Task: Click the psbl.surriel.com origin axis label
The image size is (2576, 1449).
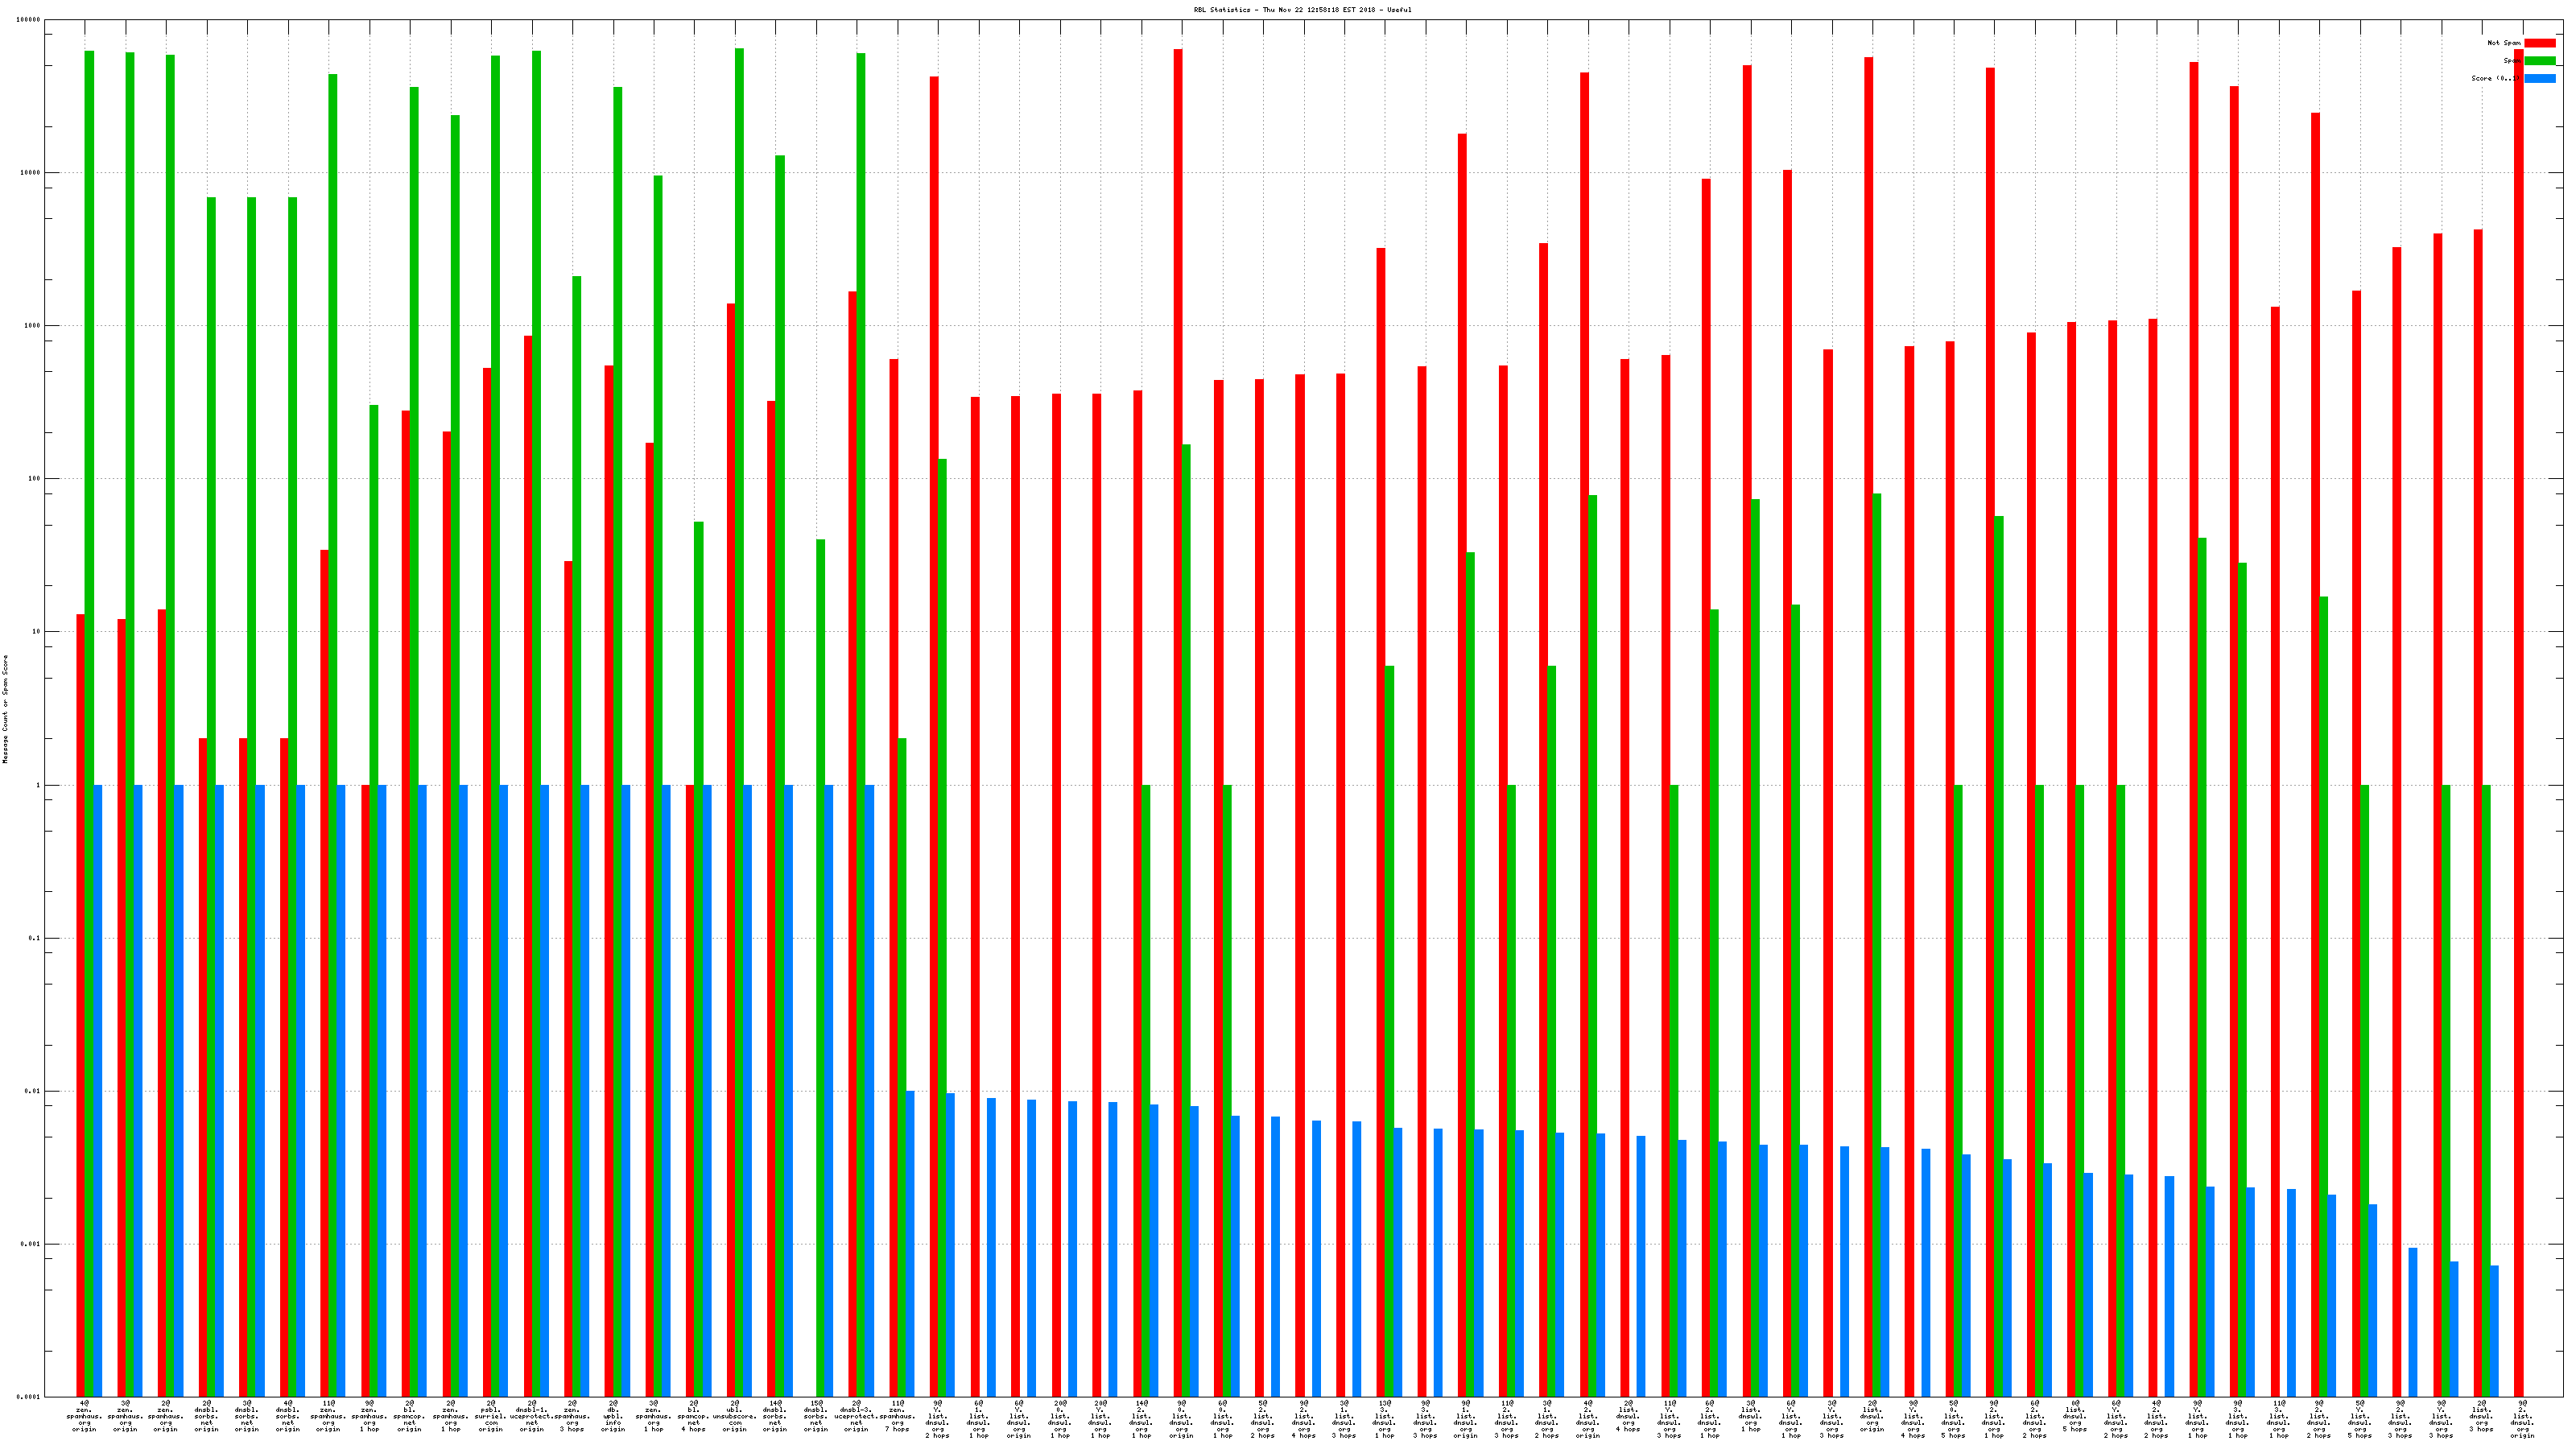Action: coord(491,1416)
